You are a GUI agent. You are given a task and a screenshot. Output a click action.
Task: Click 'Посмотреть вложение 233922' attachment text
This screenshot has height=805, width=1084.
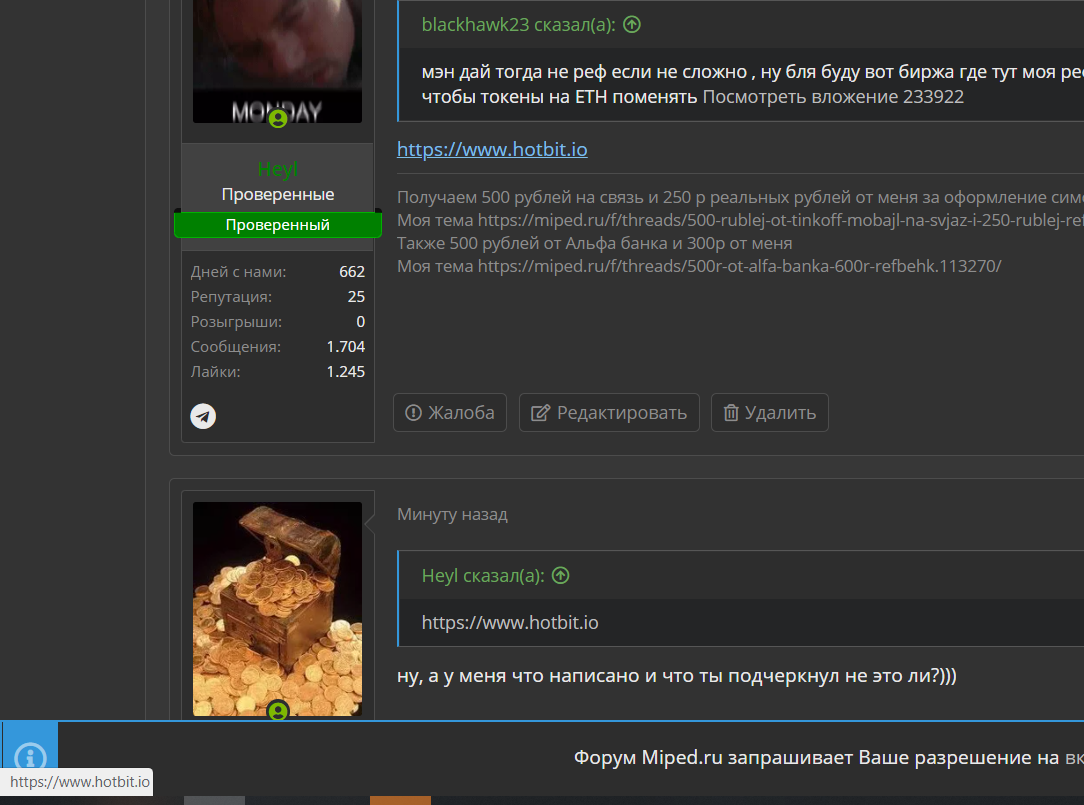coord(833,97)
